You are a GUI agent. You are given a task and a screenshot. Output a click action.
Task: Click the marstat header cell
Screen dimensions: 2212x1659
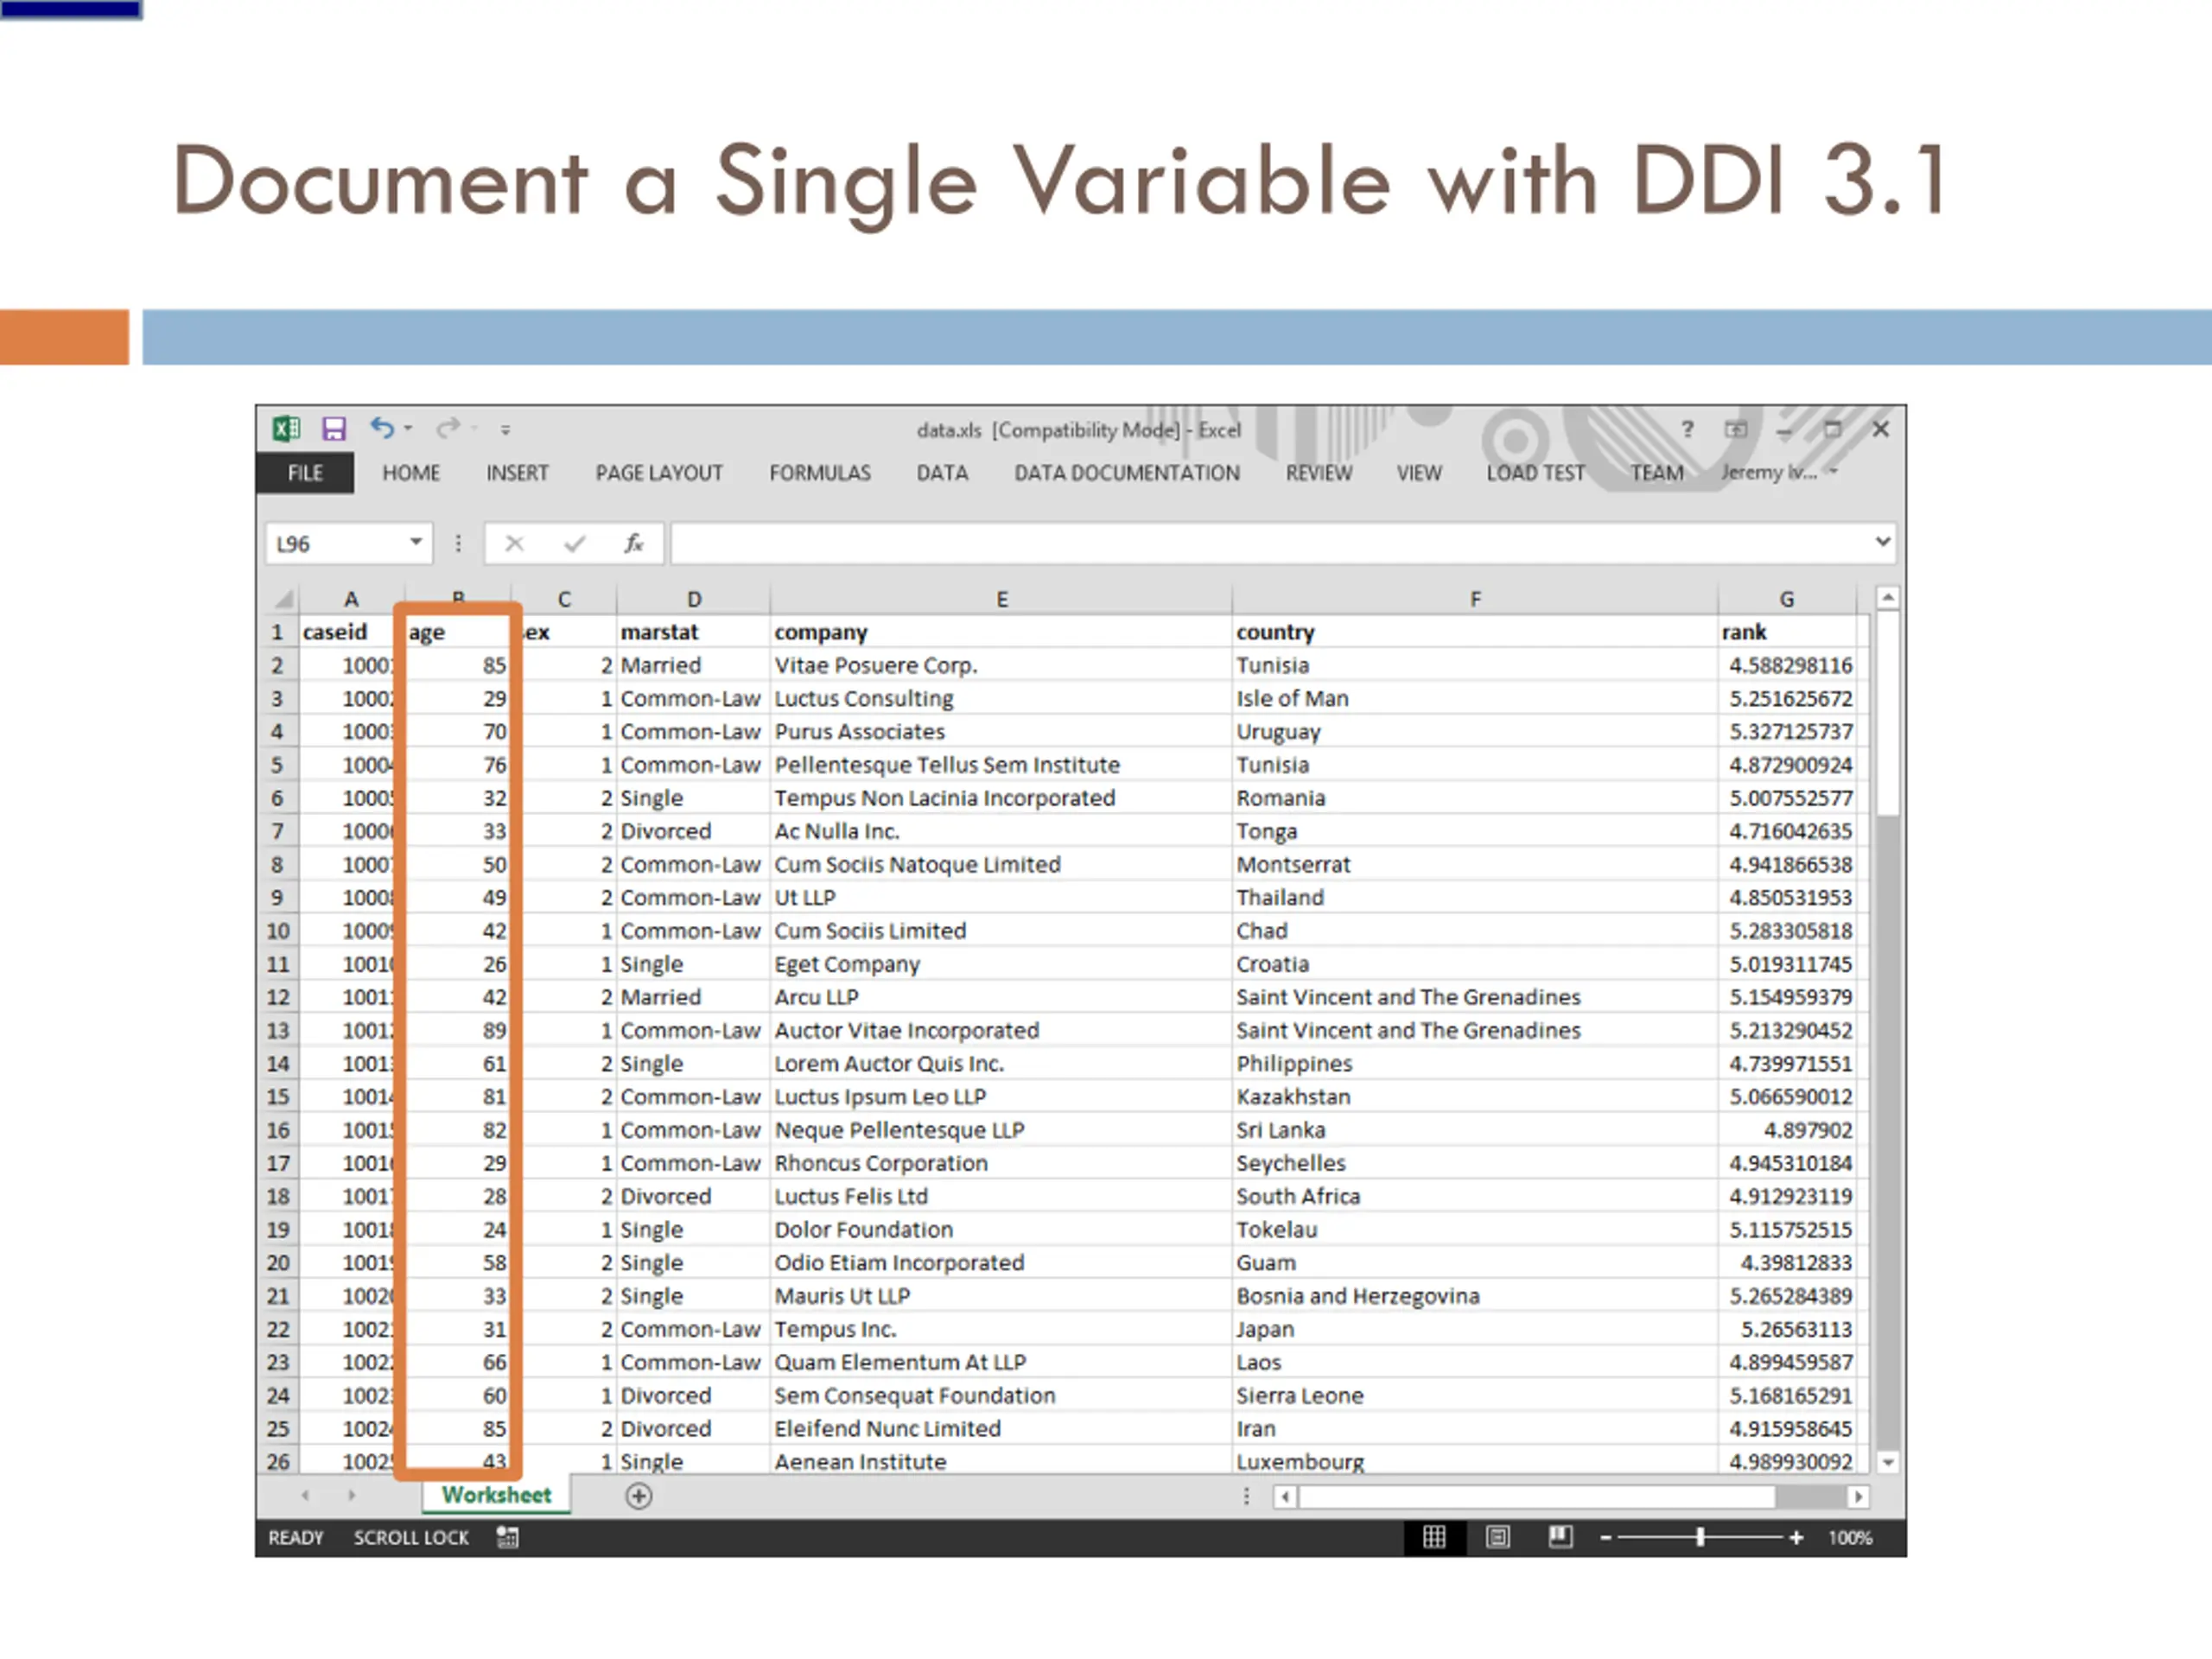click(694, 632)
